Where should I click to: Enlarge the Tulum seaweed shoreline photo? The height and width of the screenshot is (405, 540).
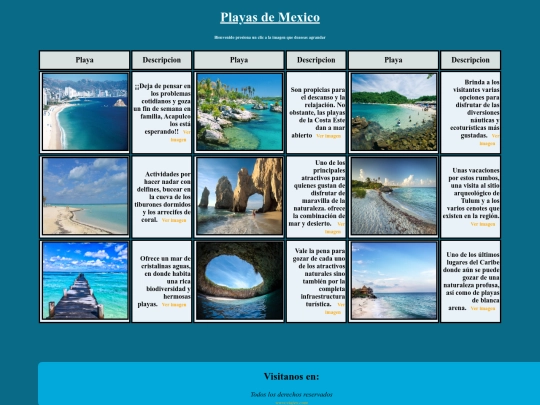394,196
